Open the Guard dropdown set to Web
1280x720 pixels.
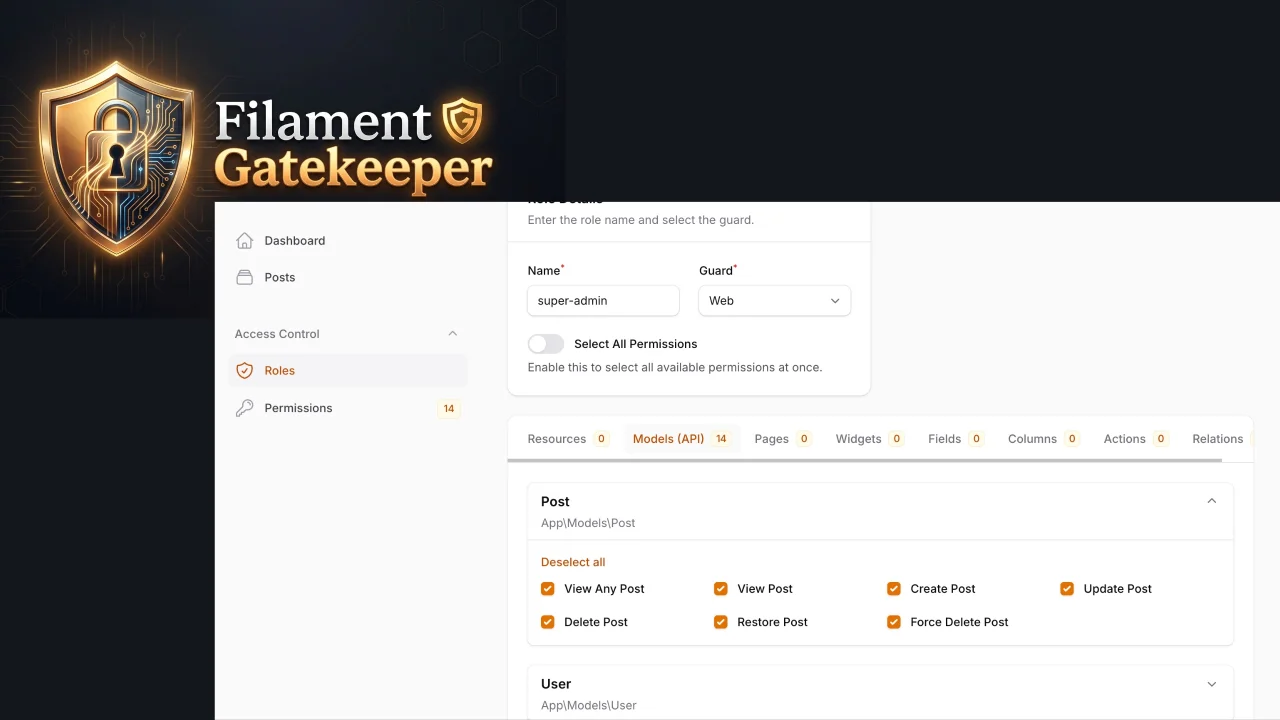tap(775, 300)
